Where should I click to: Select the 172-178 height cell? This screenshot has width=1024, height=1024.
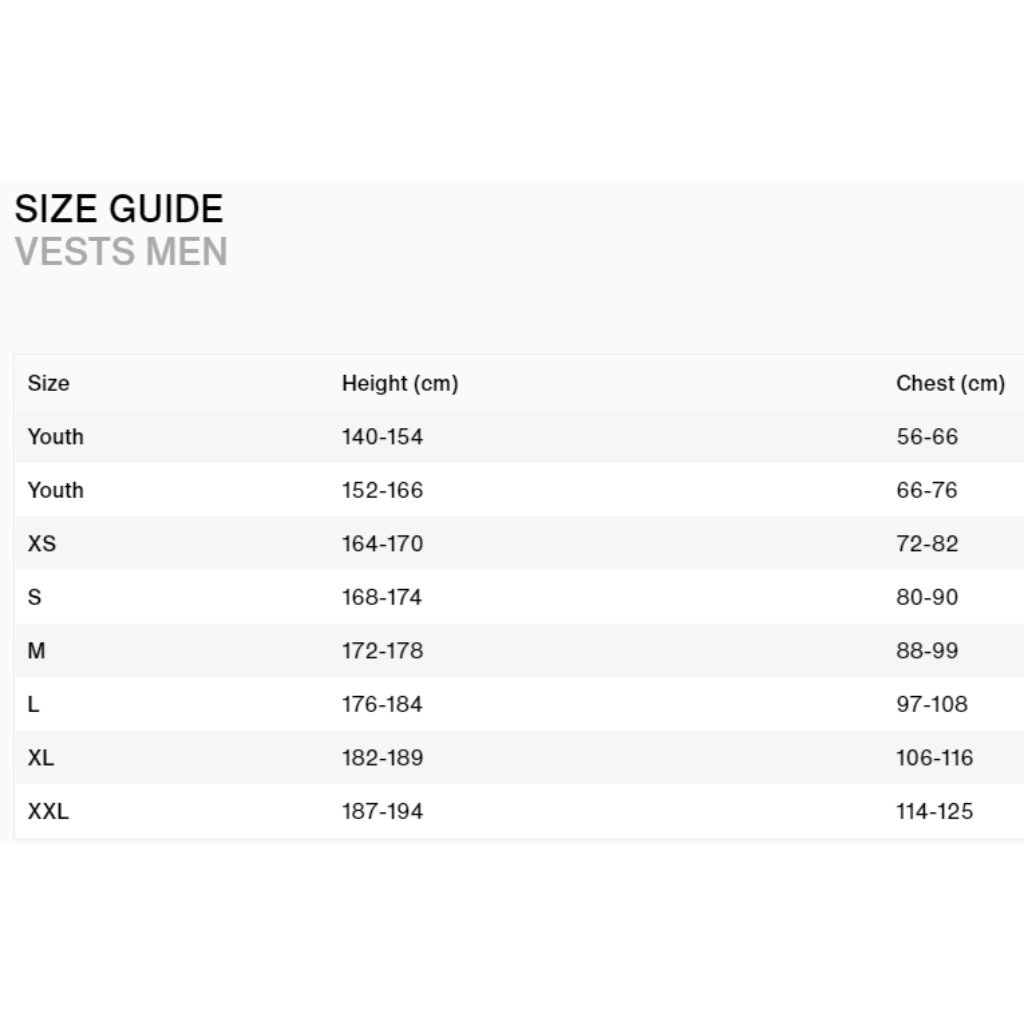point(382,651)
